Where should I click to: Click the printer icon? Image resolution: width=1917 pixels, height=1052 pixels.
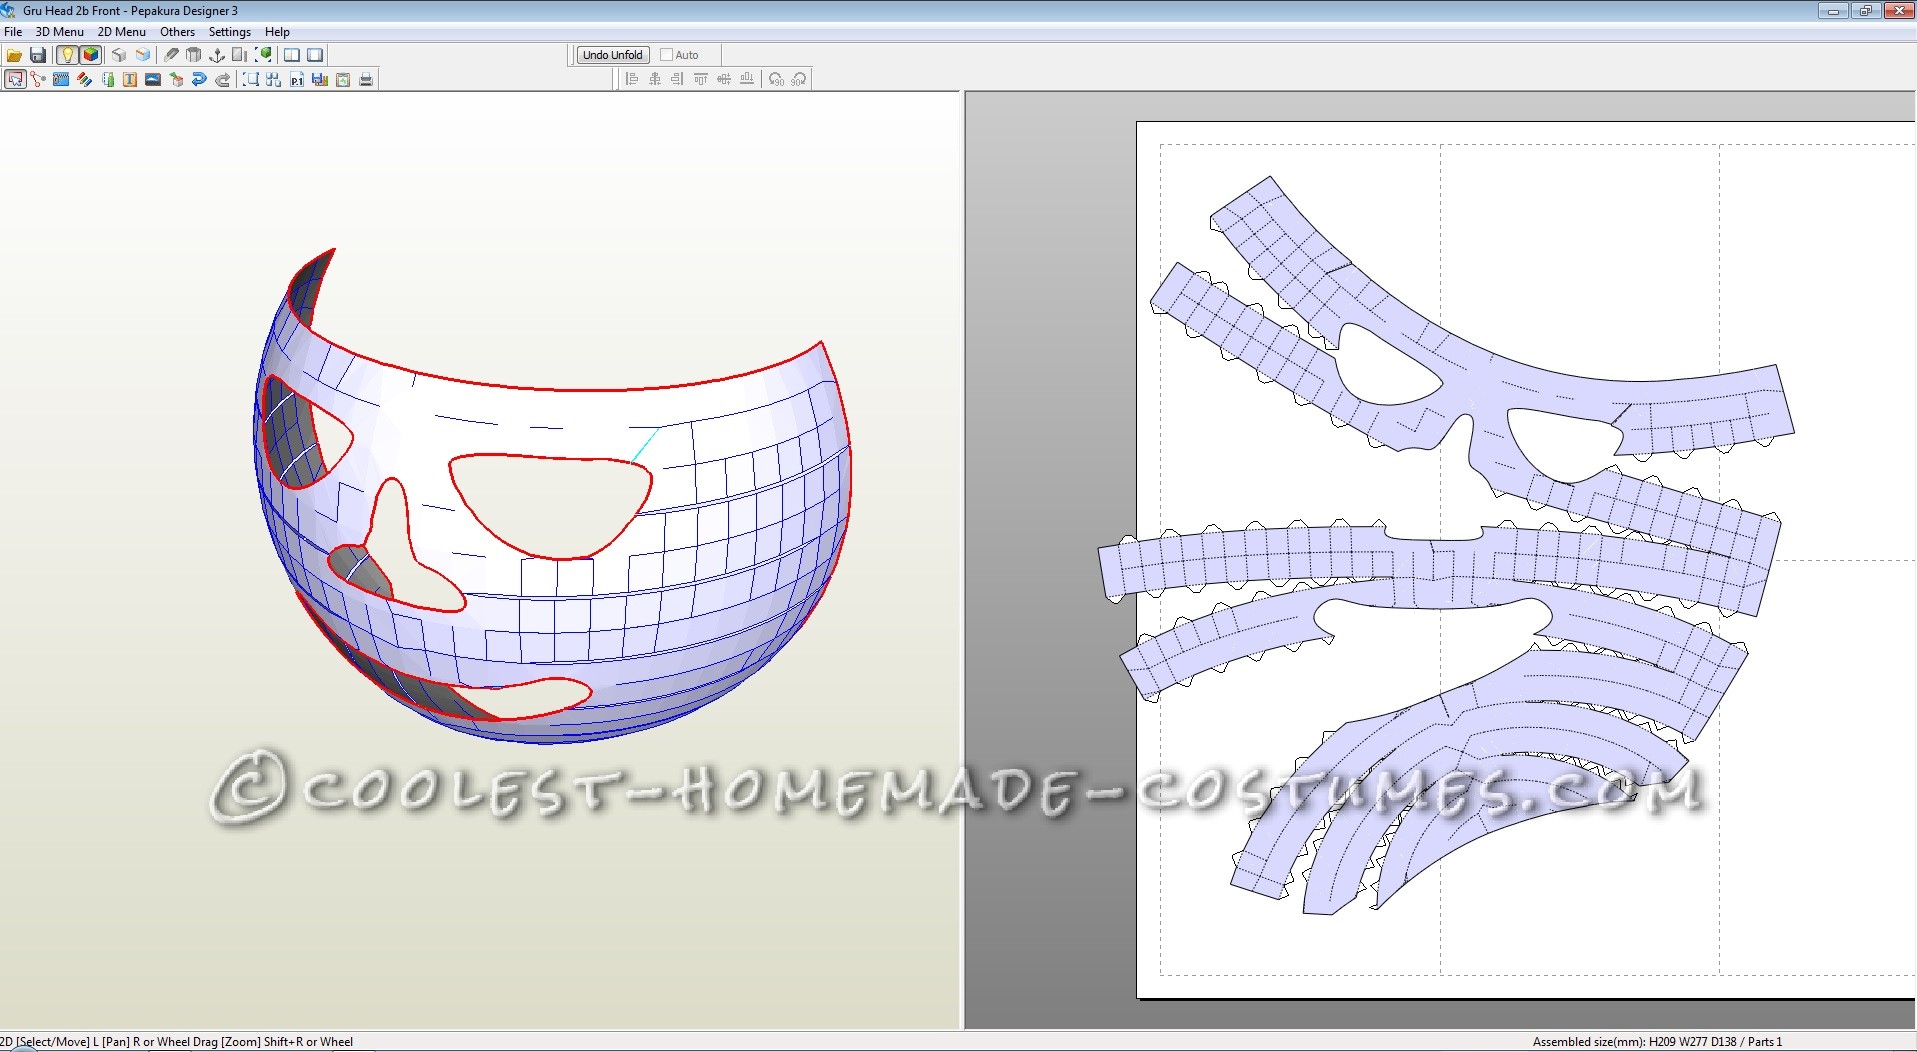366,79
